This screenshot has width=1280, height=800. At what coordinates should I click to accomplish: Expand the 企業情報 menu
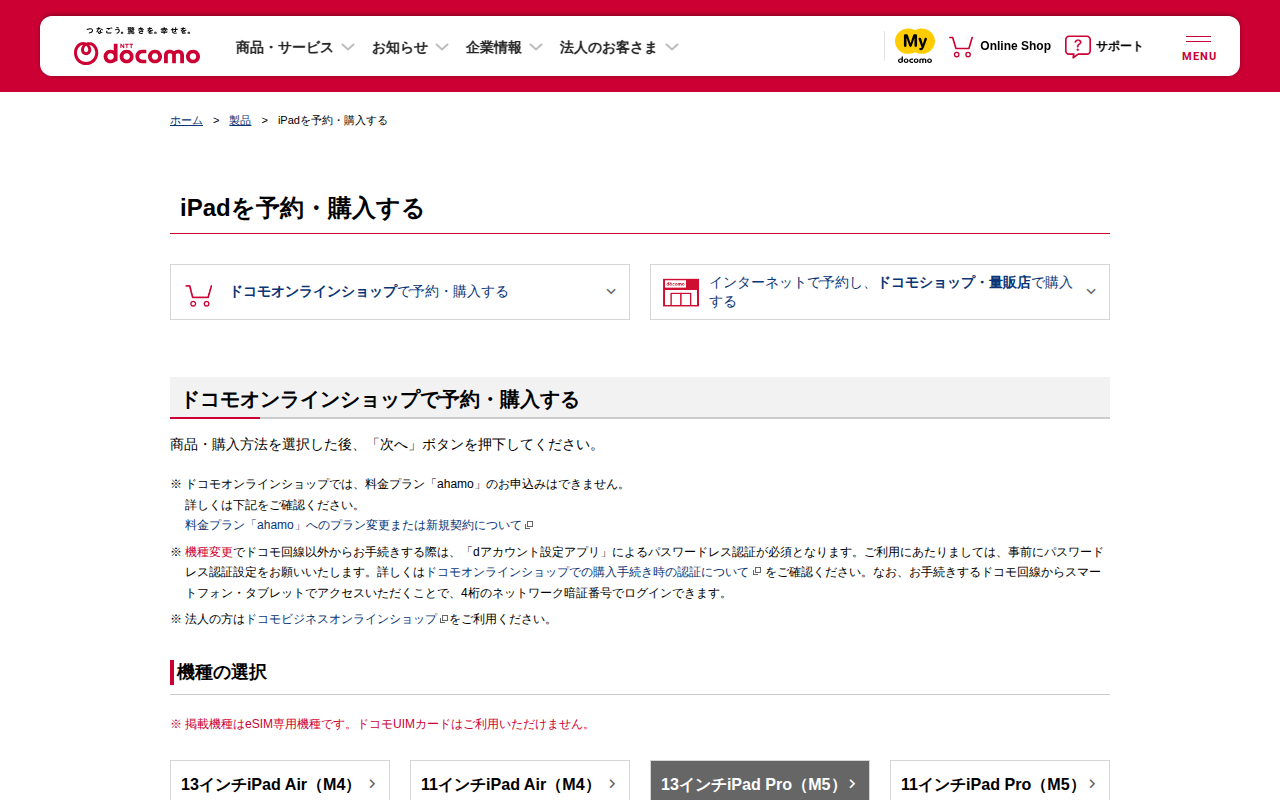coord(504,47)
